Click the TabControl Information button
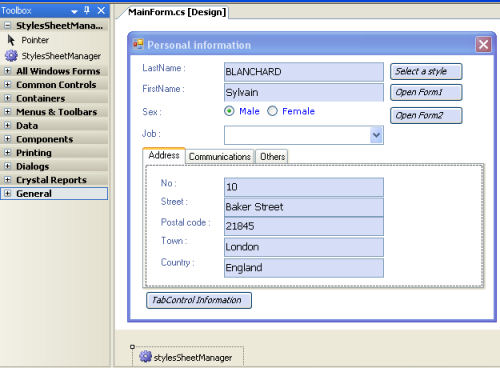 [x=199, y=300]
